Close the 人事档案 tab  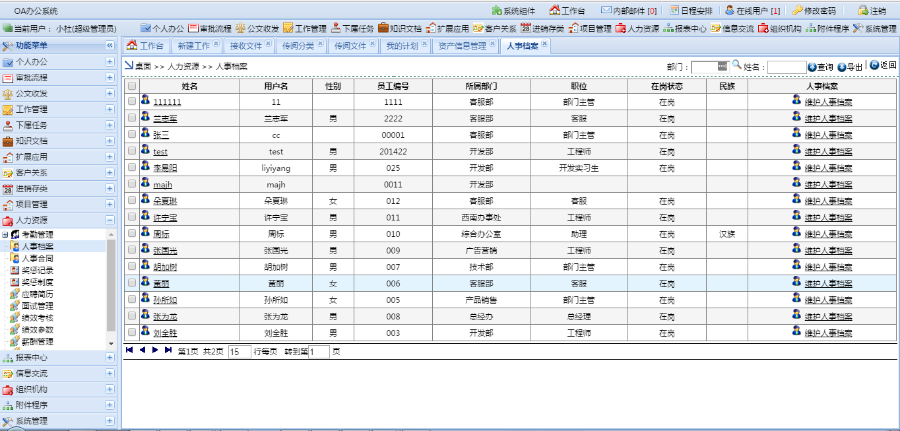click(x=544, y=43)
